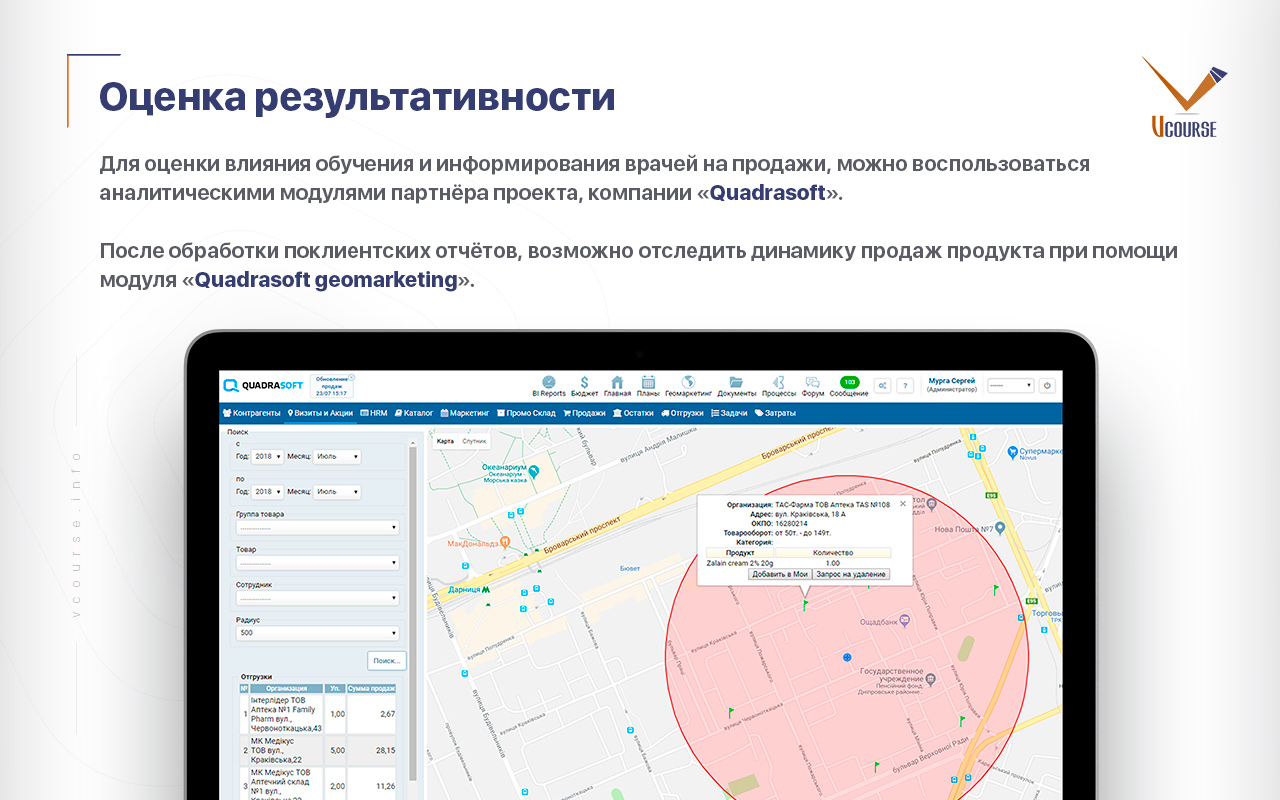Sort by the Организация column header
Viewport: 1280px width, 800px height.
(x=287, y=688)
